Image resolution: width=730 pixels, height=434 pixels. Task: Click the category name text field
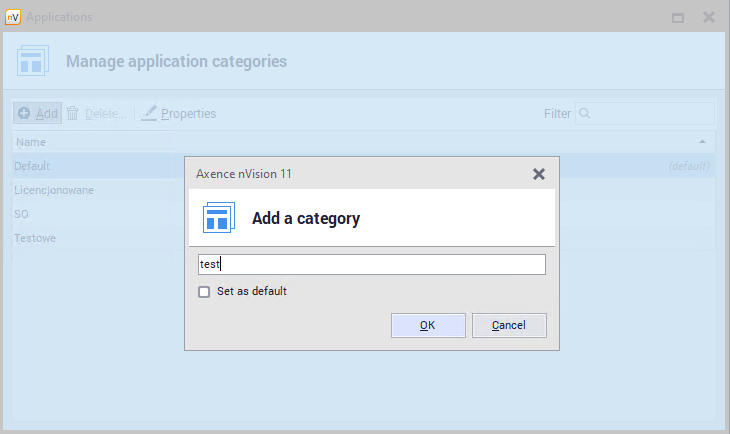(371, 264)
